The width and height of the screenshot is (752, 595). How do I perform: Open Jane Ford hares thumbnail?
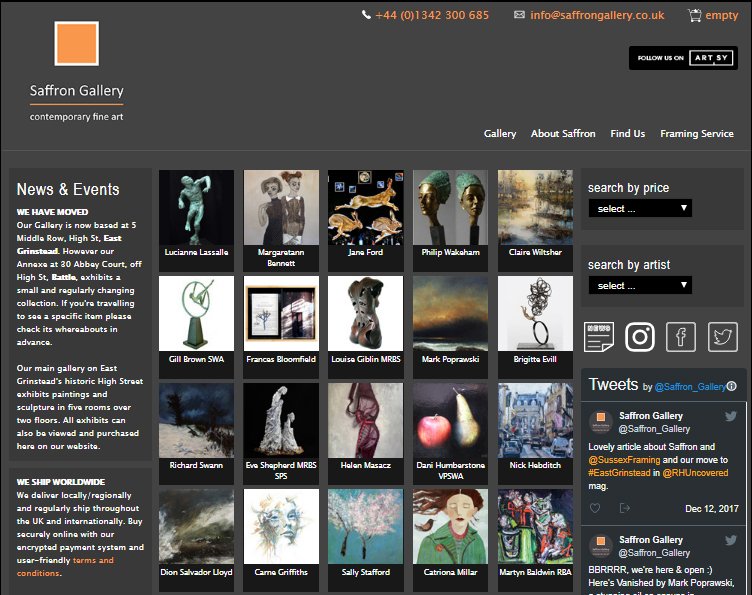365,208
